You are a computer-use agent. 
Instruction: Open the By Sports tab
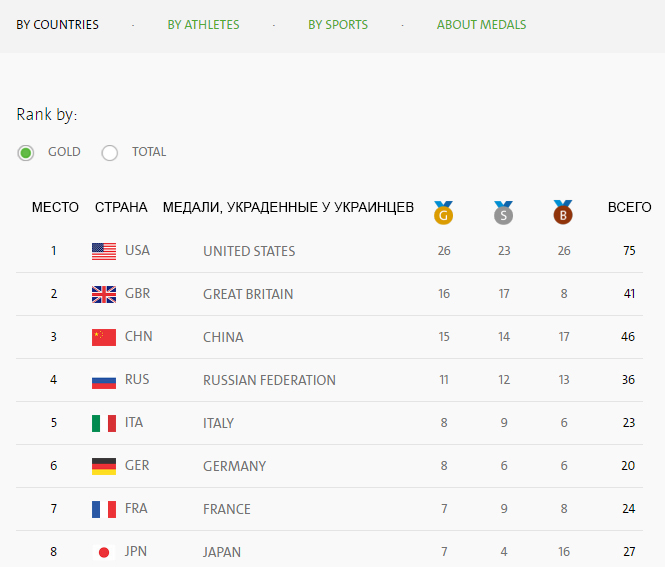point(338,25)
